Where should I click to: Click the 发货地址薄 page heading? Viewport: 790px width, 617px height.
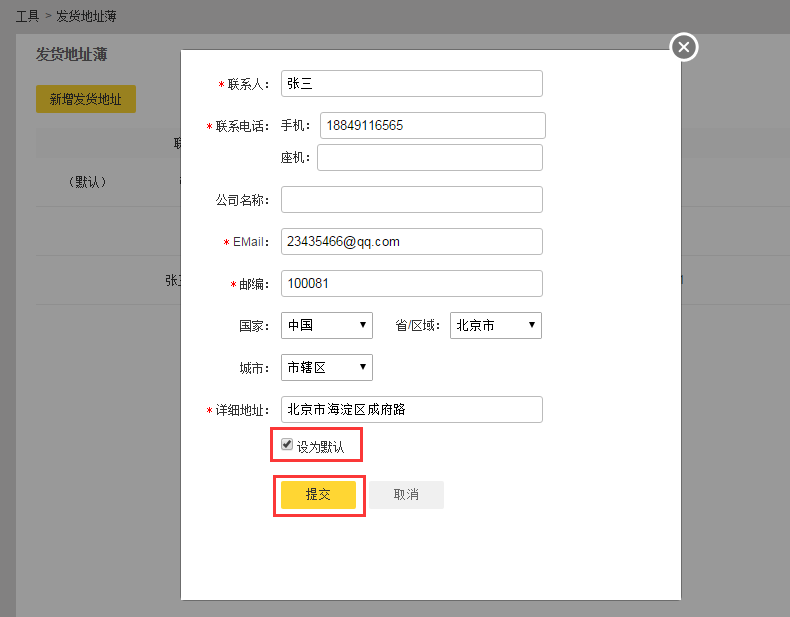coord(72,54)
